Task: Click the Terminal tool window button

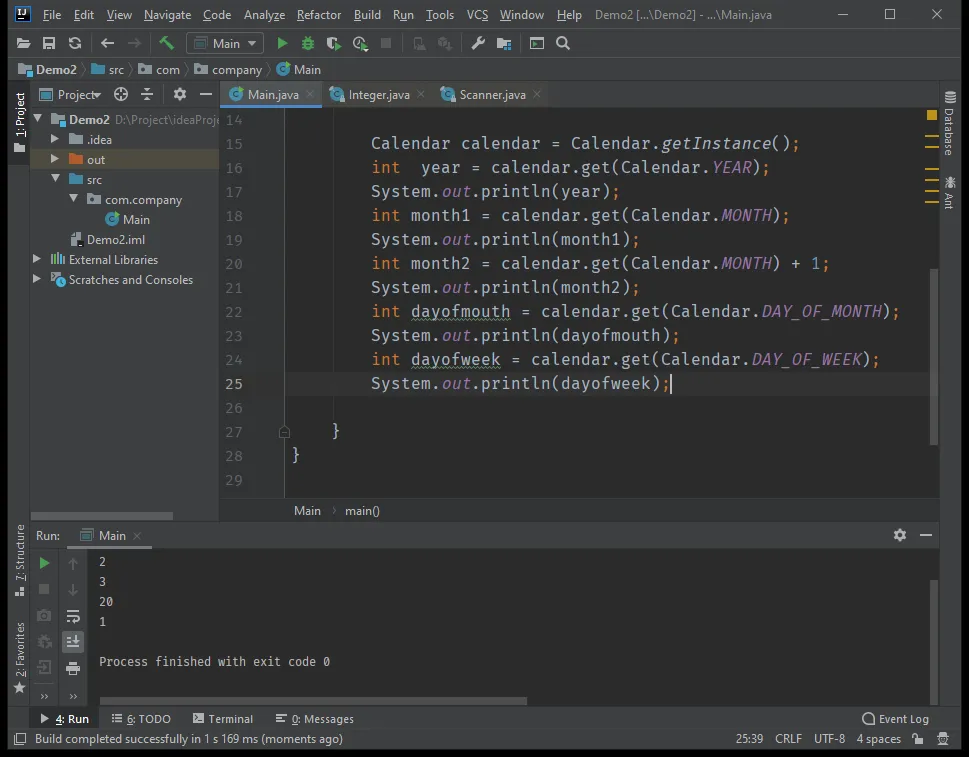Action: (222, 718)
